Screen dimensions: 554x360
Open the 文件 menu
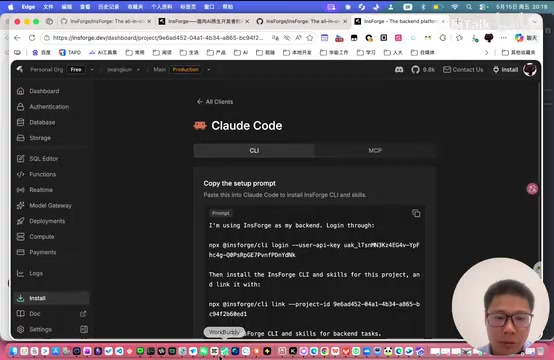coord(48,7)
